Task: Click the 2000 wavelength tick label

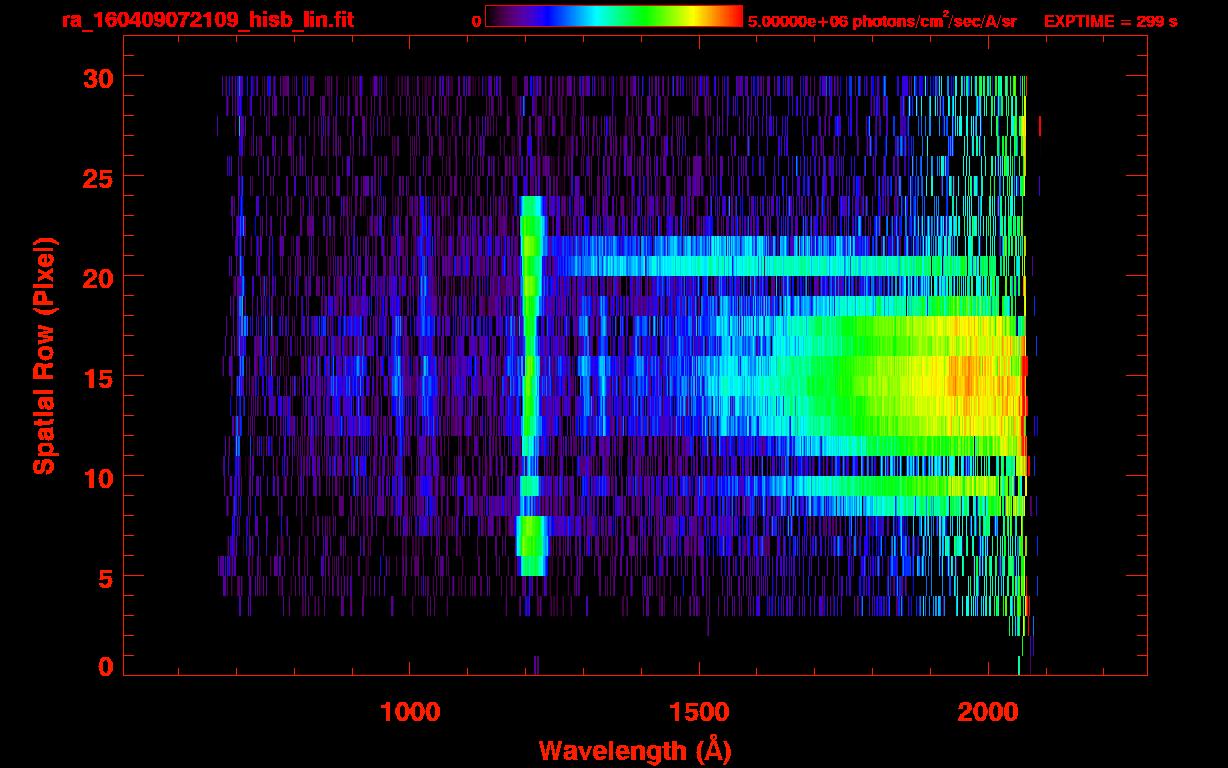Action: 989,712
